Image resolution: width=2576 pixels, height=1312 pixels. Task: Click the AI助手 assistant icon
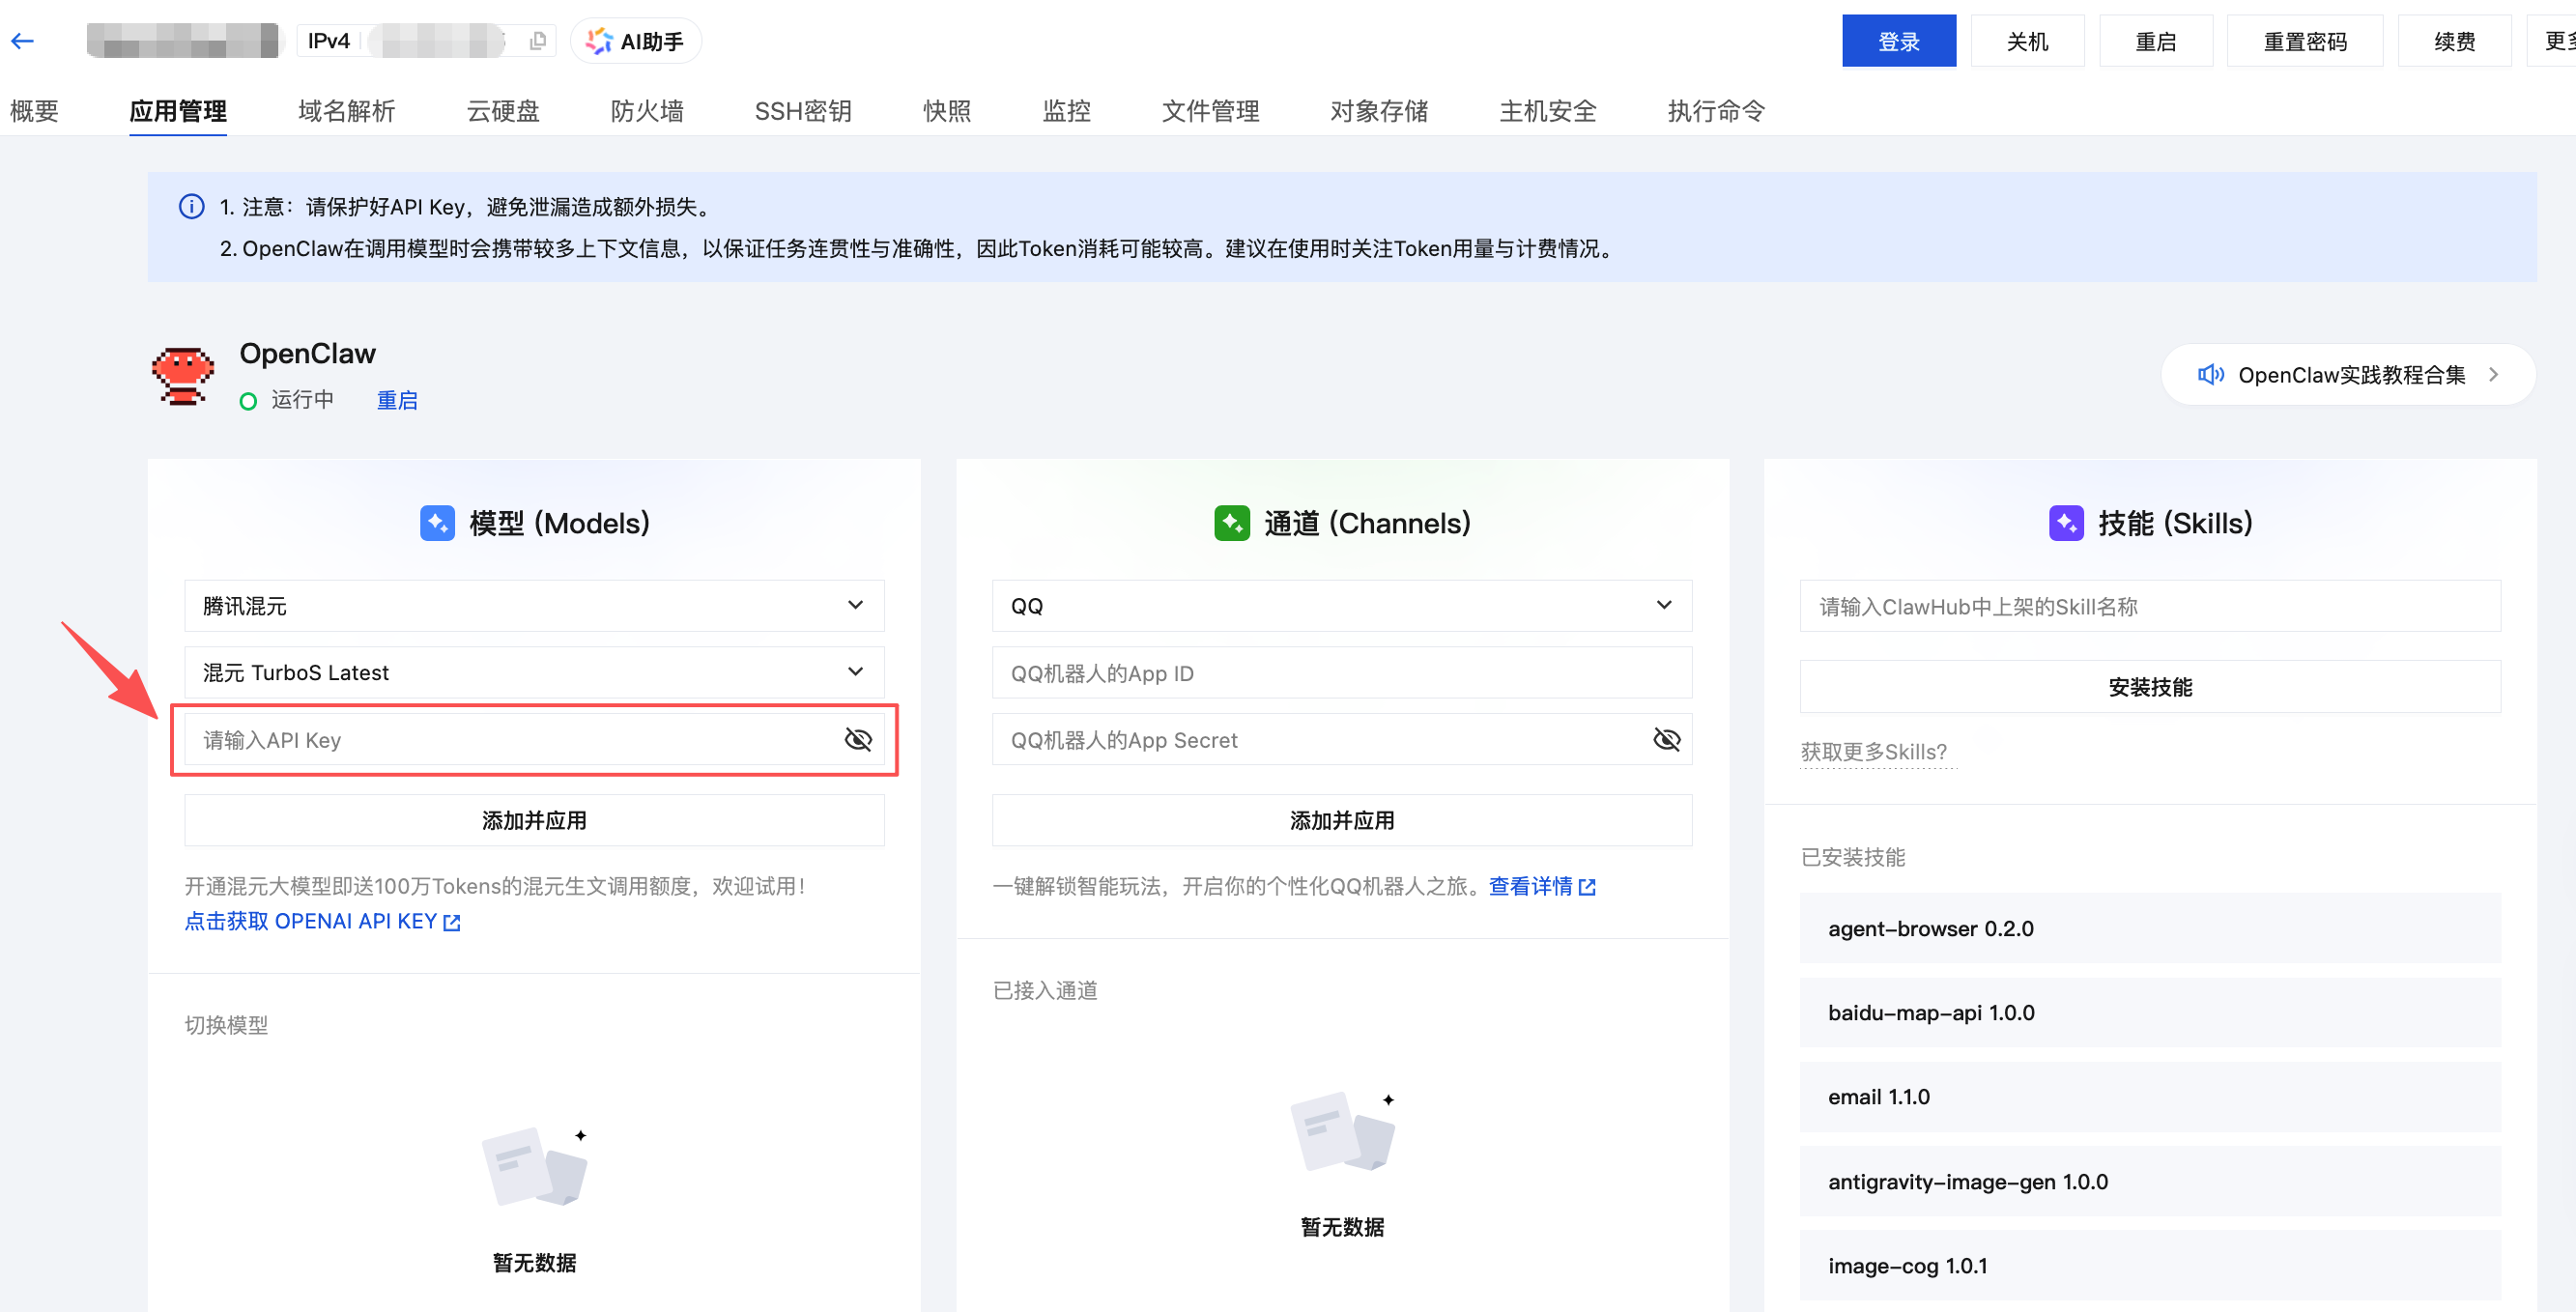point(600,40)
